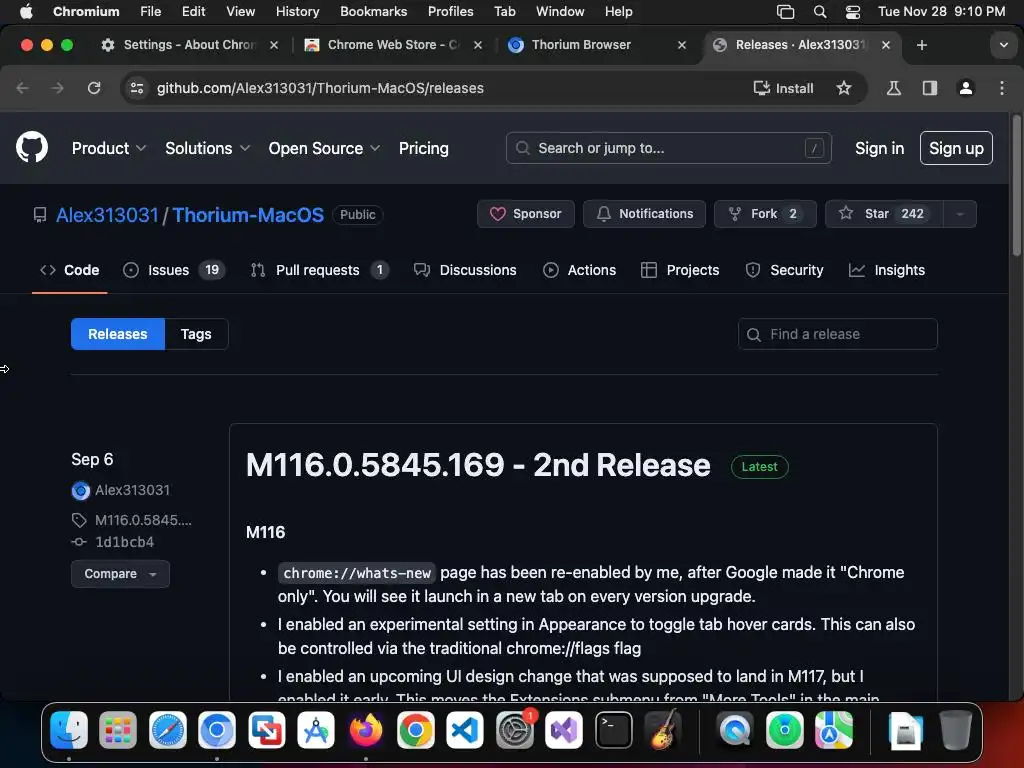Open the Pricing link
Image resolution: width=1024 pixels, height=768 pixels.
(x=423, y=148)
